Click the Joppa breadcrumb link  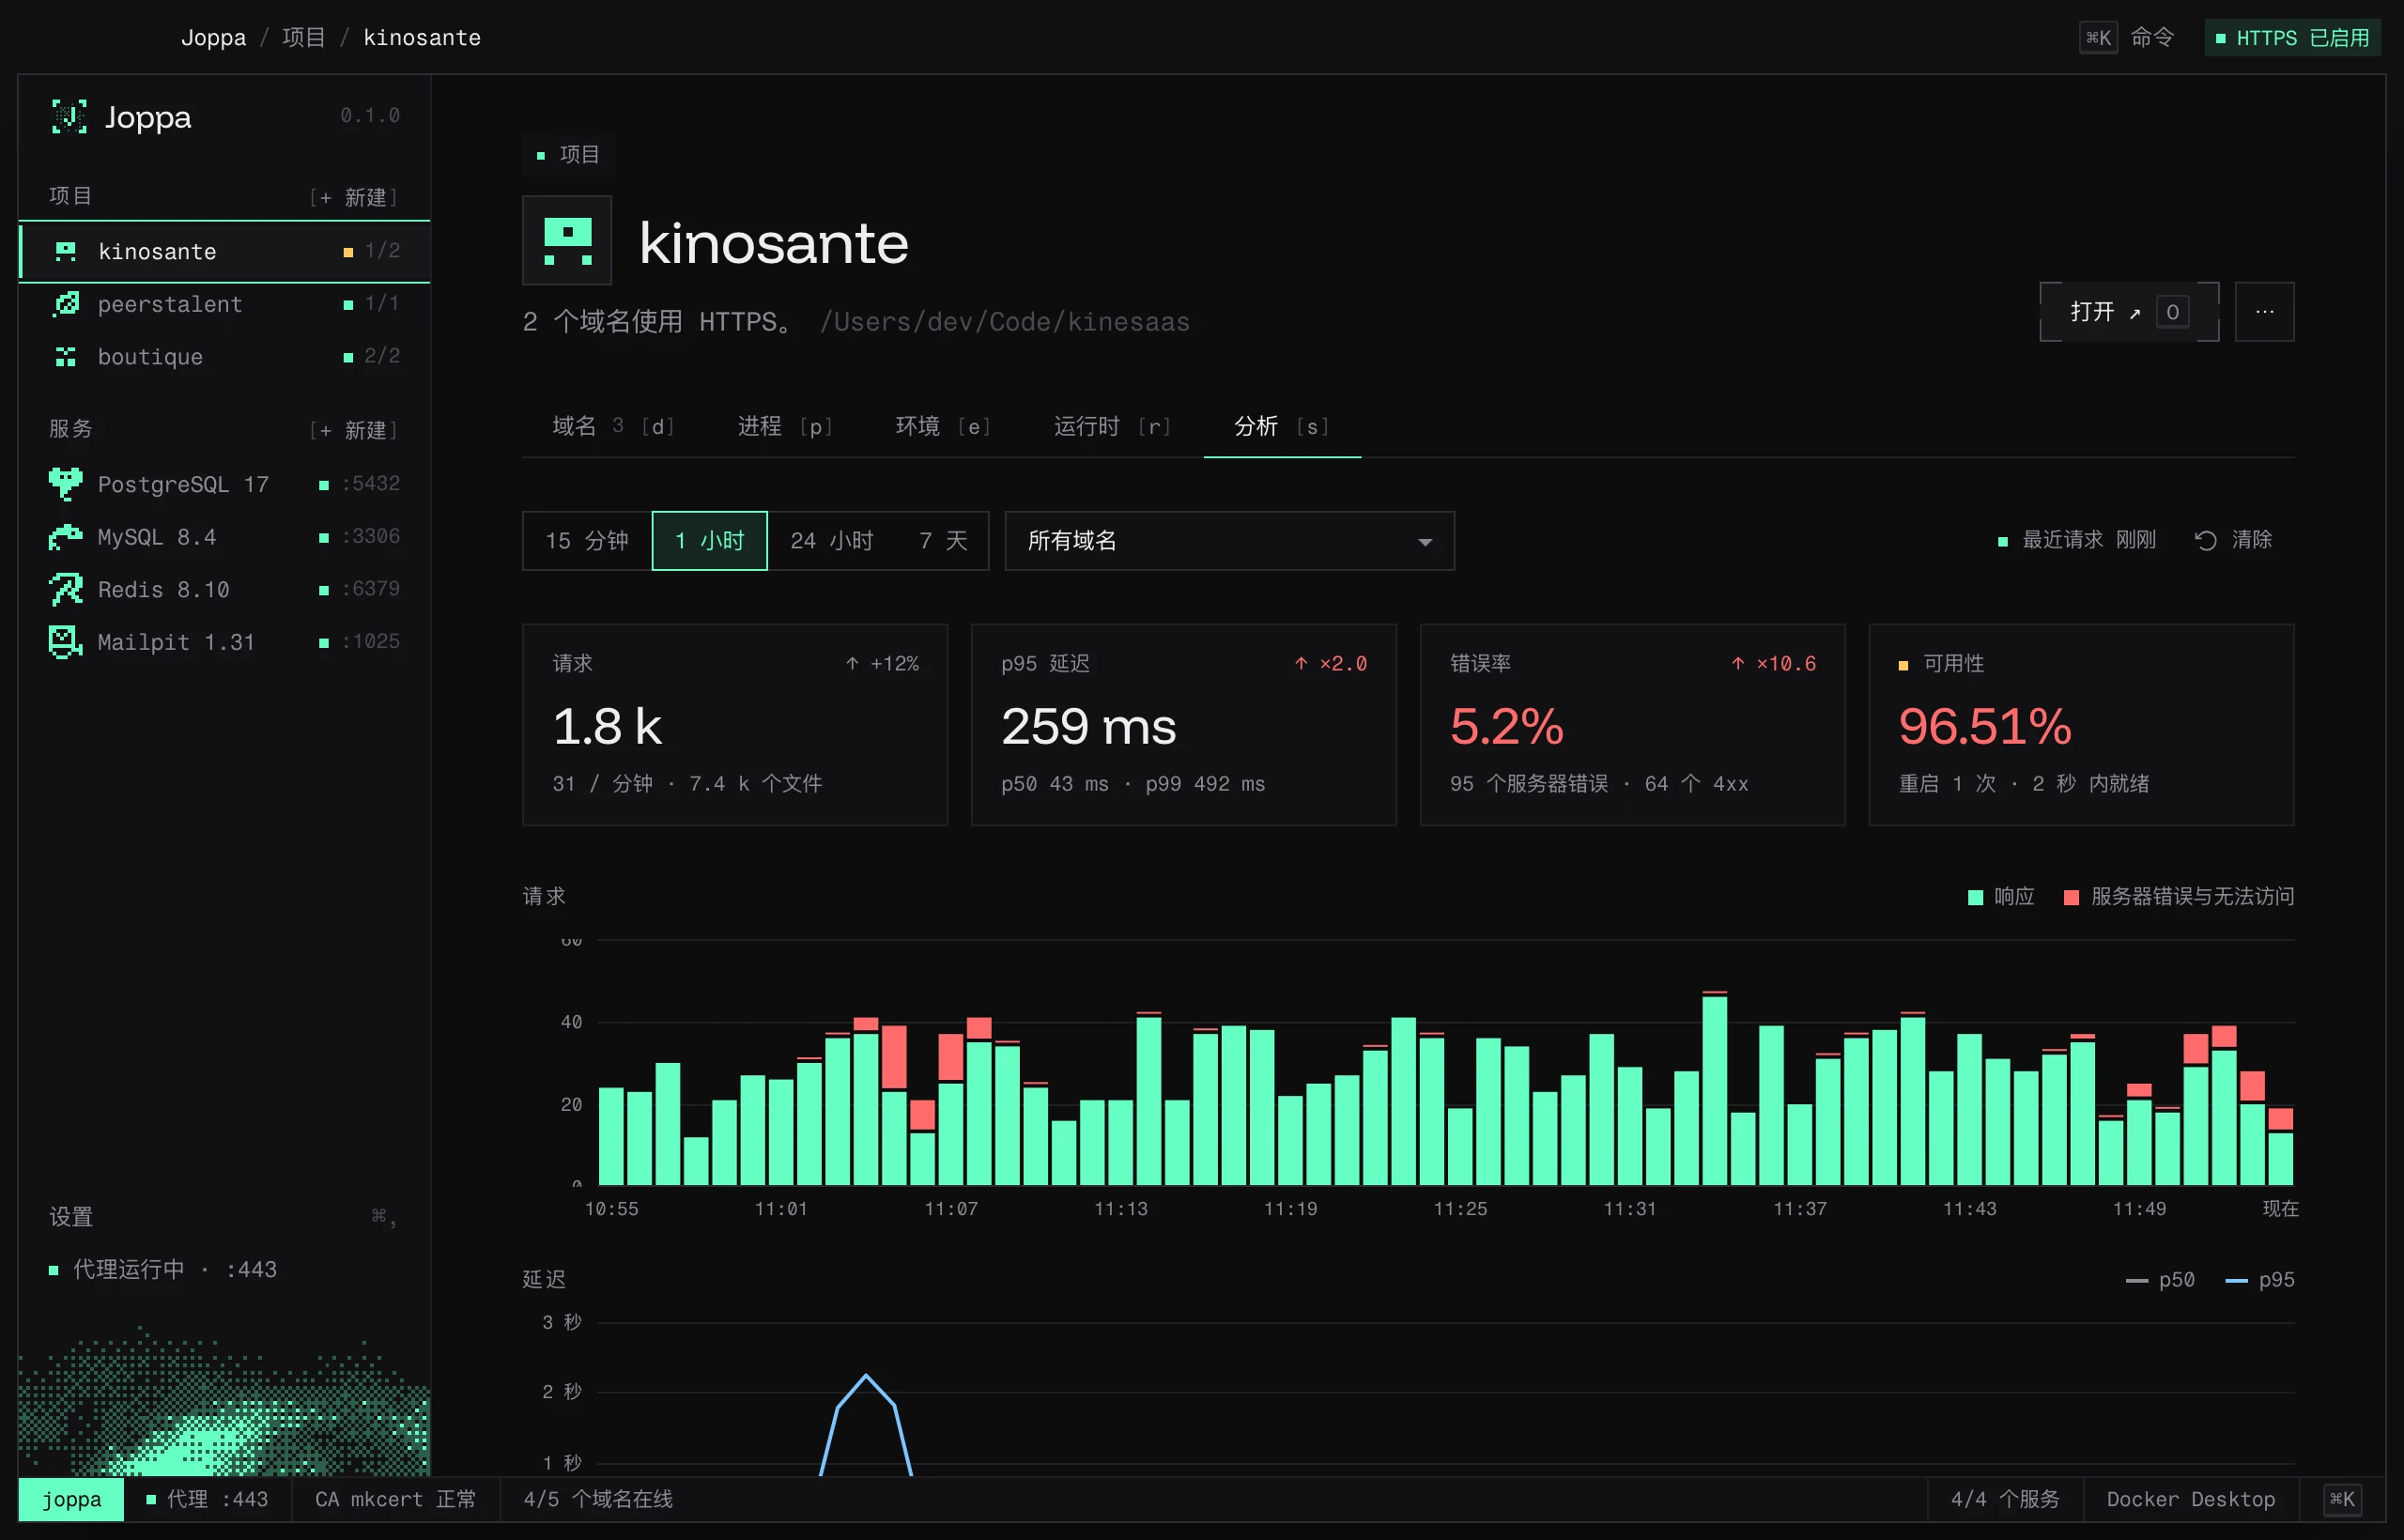213,38
